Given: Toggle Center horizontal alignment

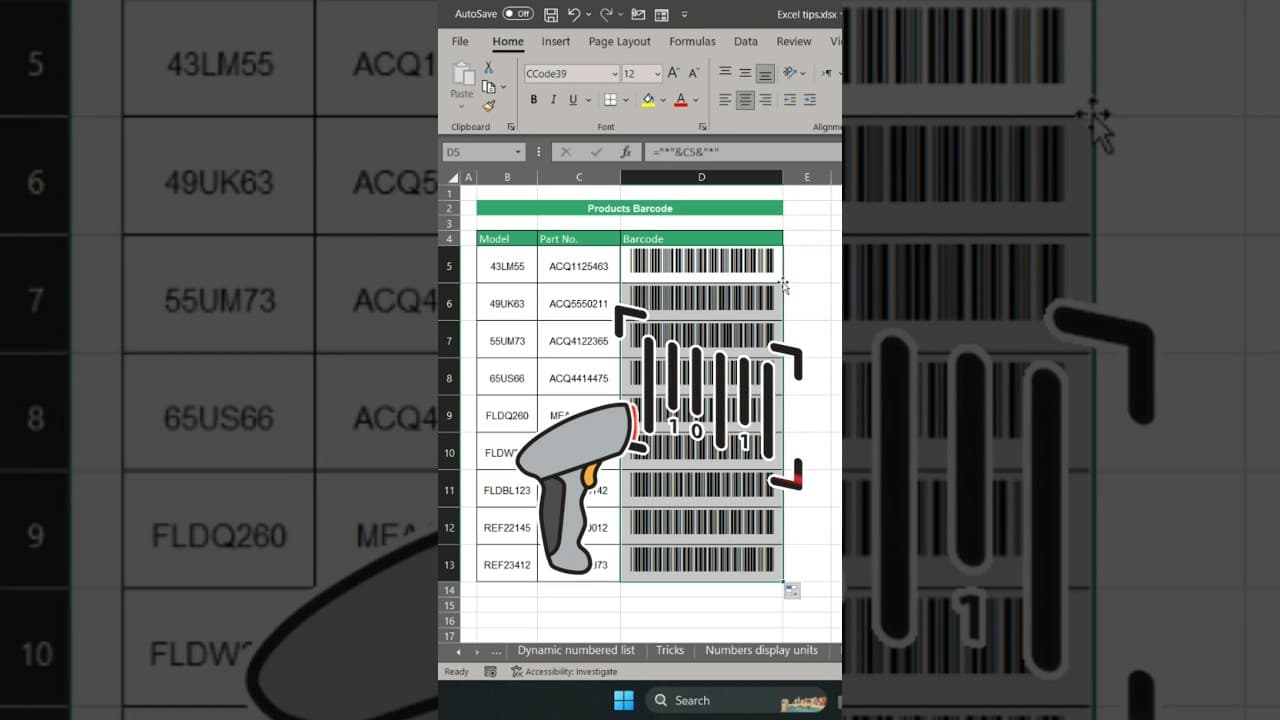Looking at the screenshot, I should (745, 100).
